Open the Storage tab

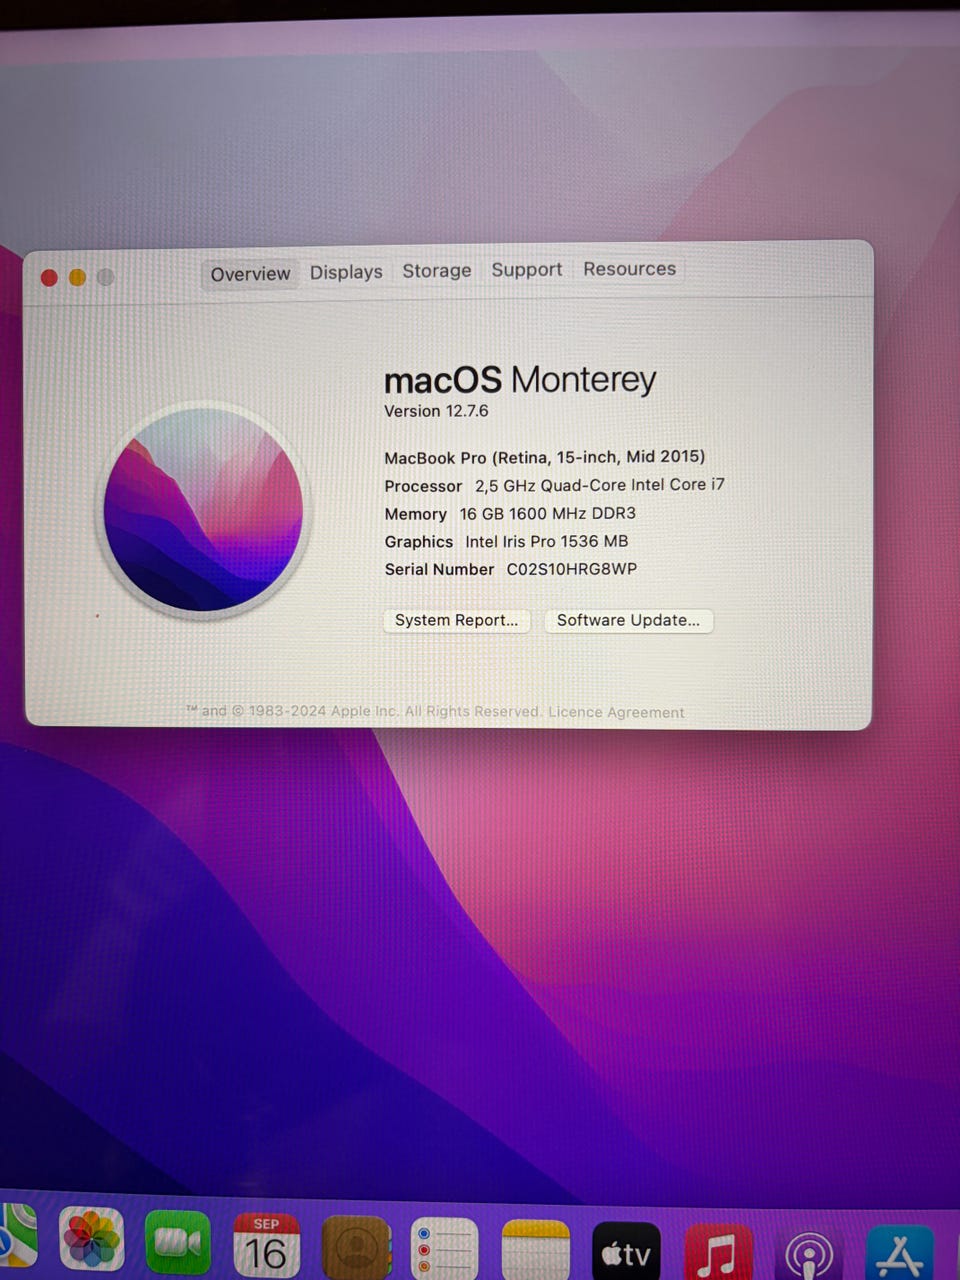tap(437, 271)
